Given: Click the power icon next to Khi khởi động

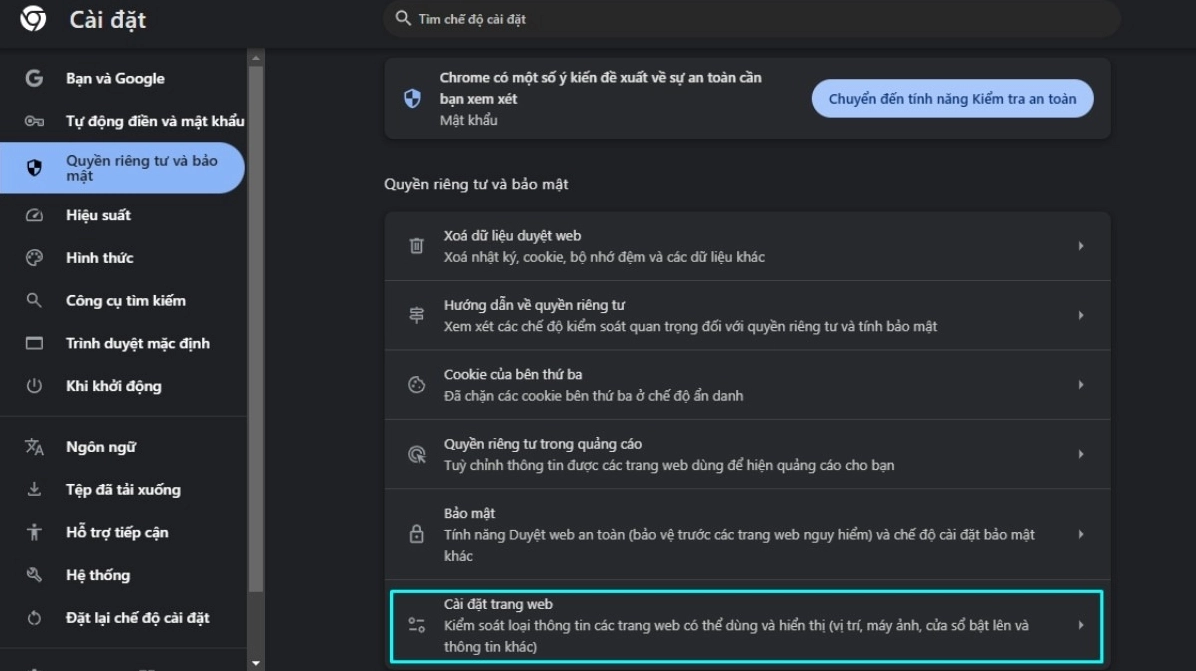Looking at the screenshot, I should [x=33, y=385].
